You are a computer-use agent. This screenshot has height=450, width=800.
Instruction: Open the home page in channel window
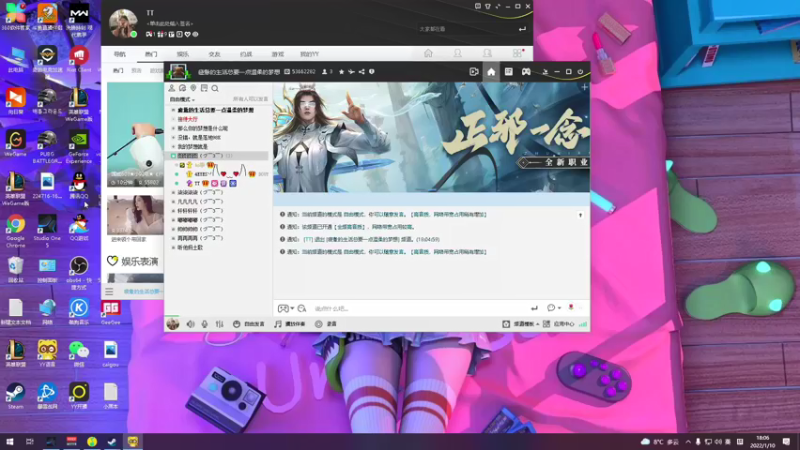(491, 72)
